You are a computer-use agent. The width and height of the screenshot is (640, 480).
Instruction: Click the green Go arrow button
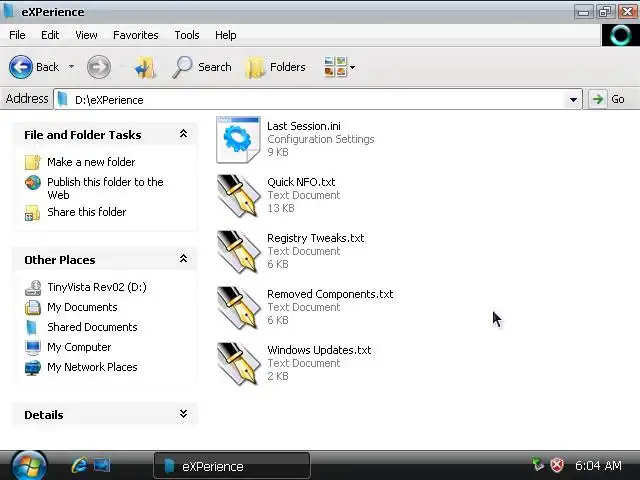(x=598, y=99)
